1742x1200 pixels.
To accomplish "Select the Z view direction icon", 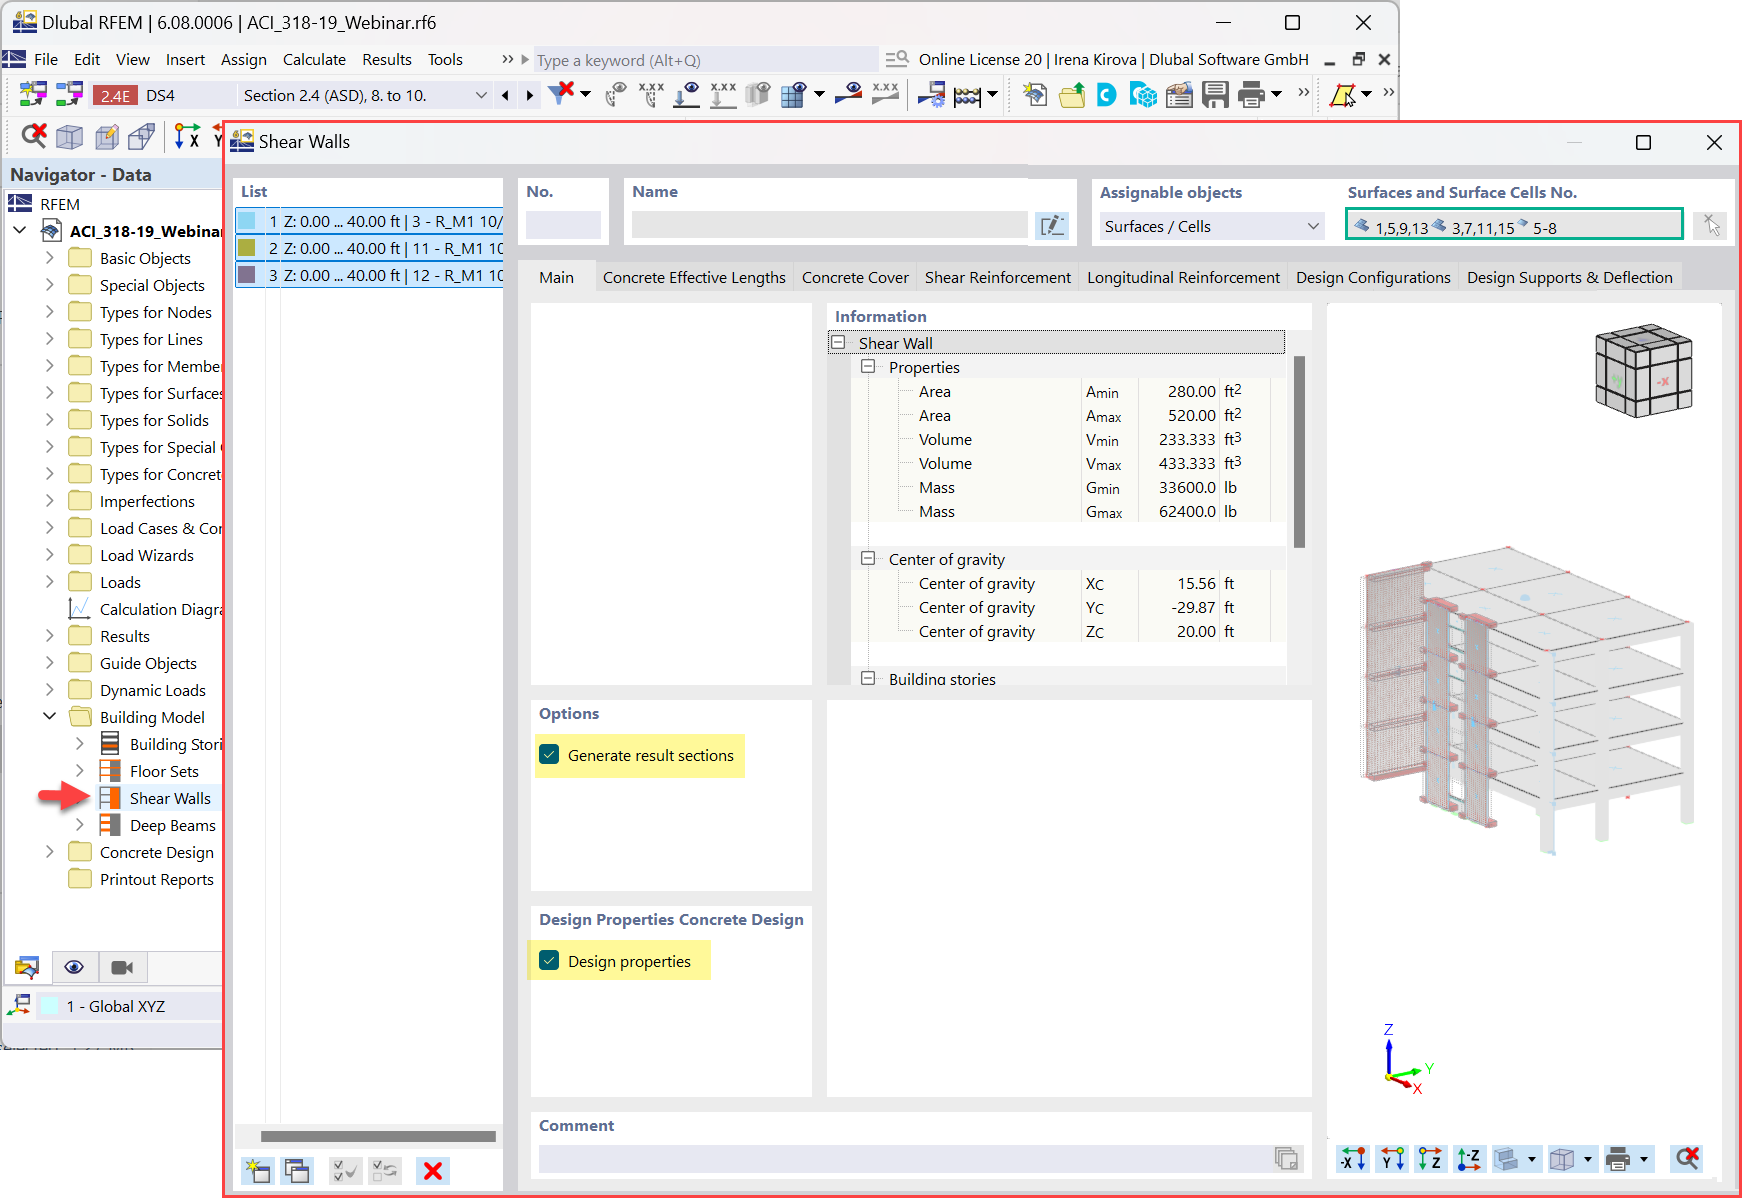I will (1430, 1158).
